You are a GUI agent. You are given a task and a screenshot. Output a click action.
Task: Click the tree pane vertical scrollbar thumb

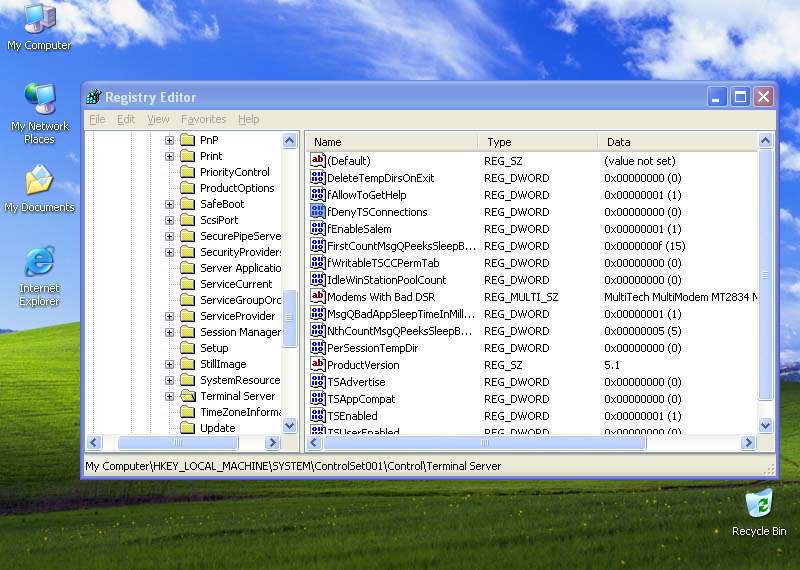(289, 318)
